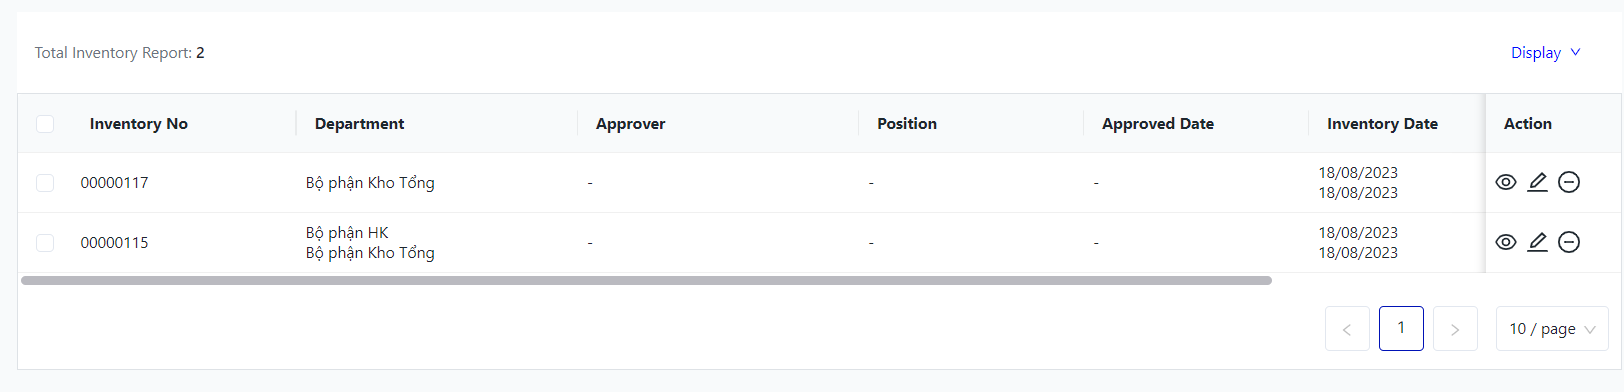Open the Display dropdown

coord(1546,53)
